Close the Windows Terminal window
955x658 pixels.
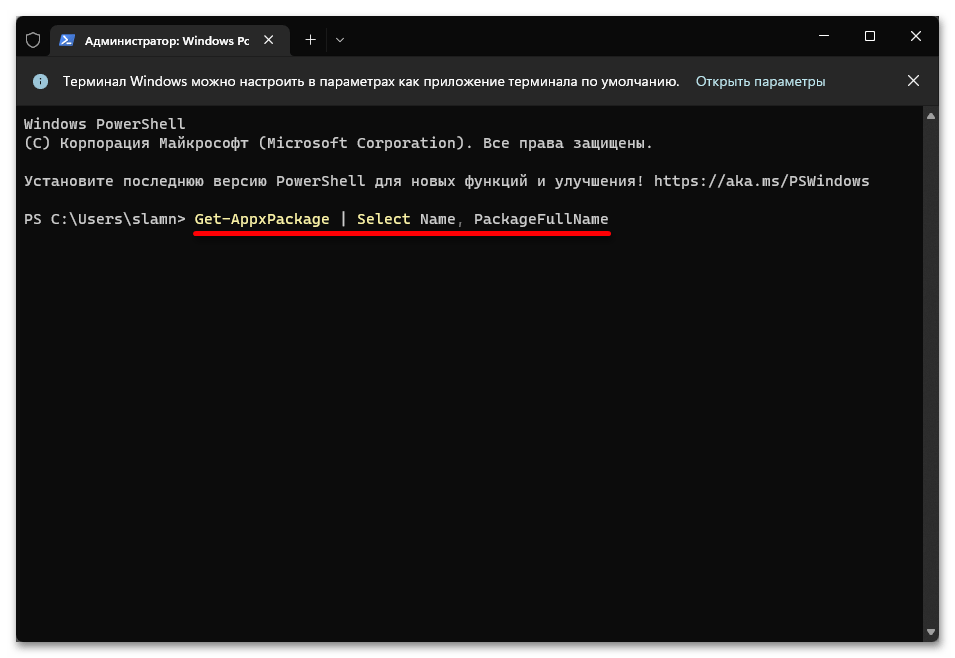[915, 37]
